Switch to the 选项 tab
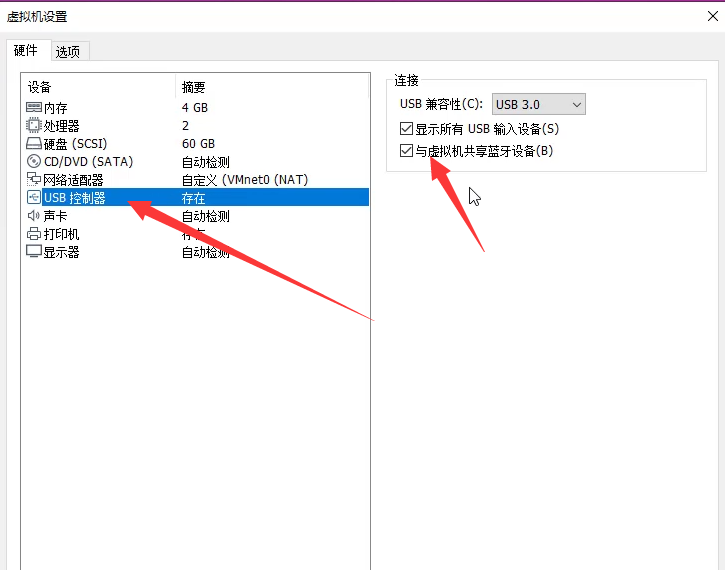This screenshot has height=570, width=725. [68, 52]
